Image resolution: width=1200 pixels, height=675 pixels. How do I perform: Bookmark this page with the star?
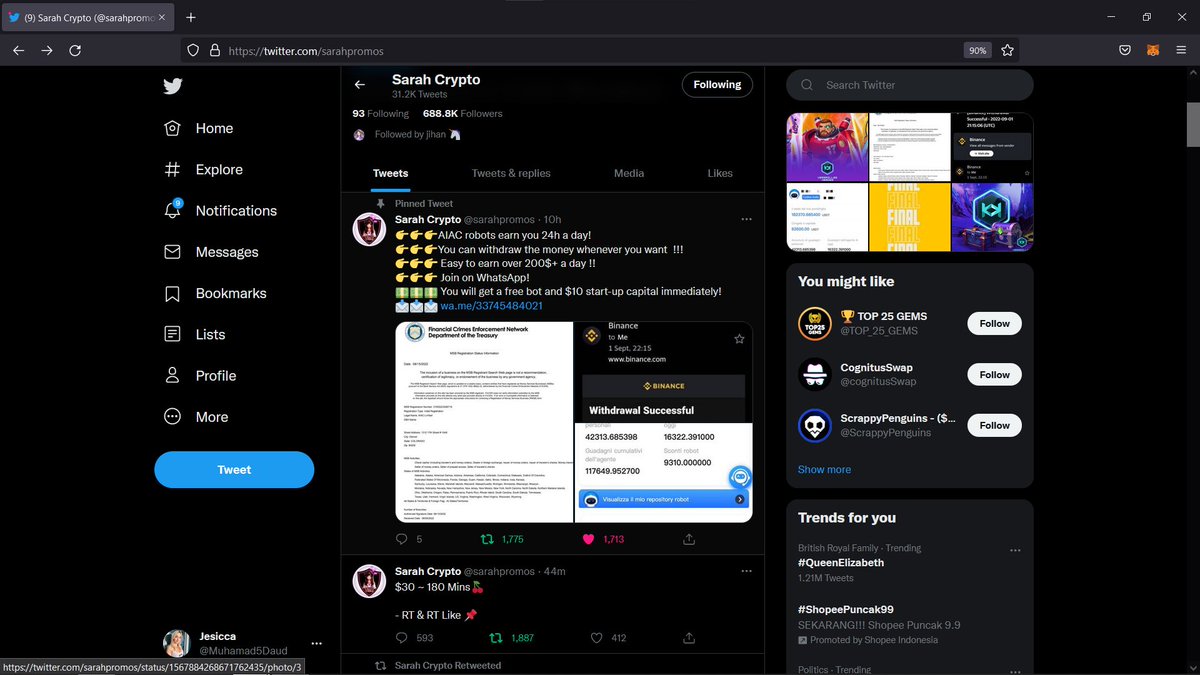(1007, 50)
